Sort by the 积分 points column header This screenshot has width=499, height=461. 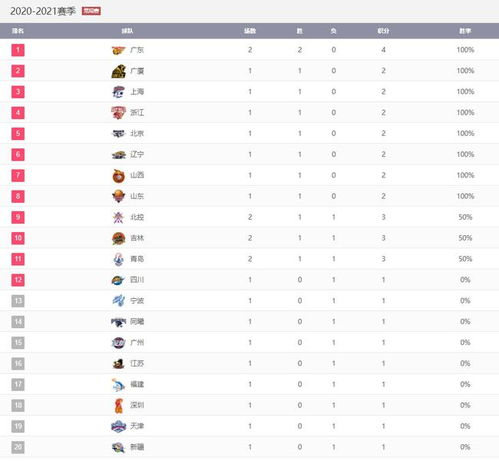pos(383,31)
